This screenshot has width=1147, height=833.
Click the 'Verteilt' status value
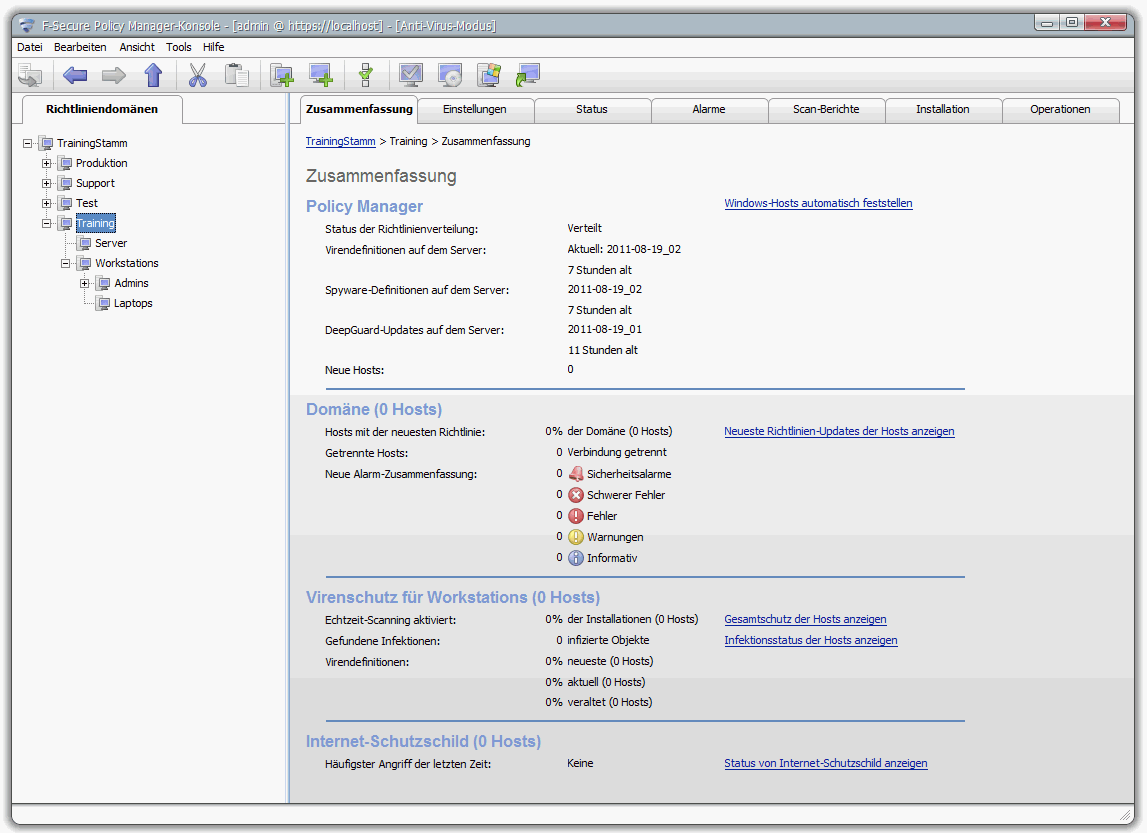click(584, 228)
